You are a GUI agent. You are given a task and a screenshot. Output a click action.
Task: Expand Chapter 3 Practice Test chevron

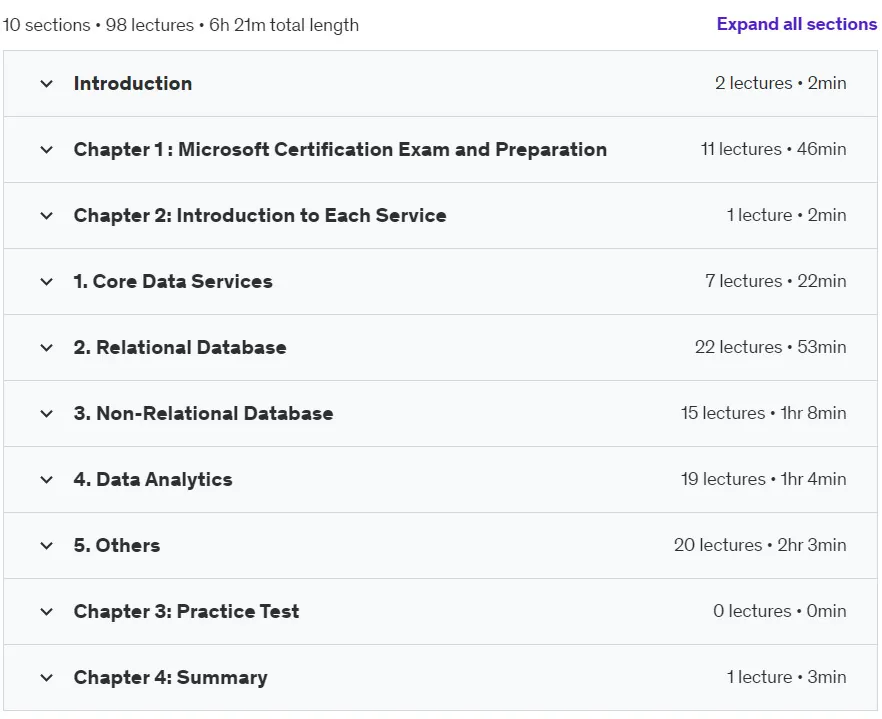tap(47, 612)
